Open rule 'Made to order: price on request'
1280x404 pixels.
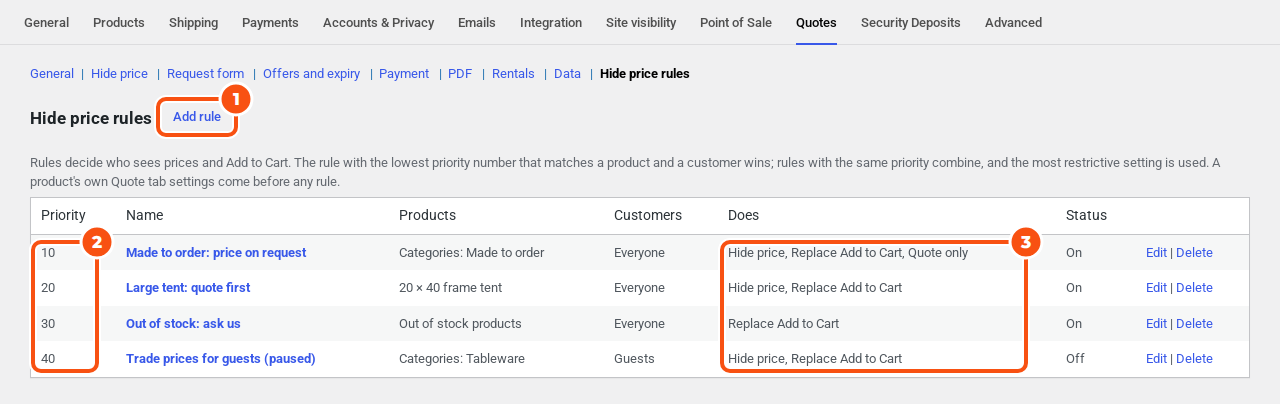pyautogui.click(x=216, y=253)
